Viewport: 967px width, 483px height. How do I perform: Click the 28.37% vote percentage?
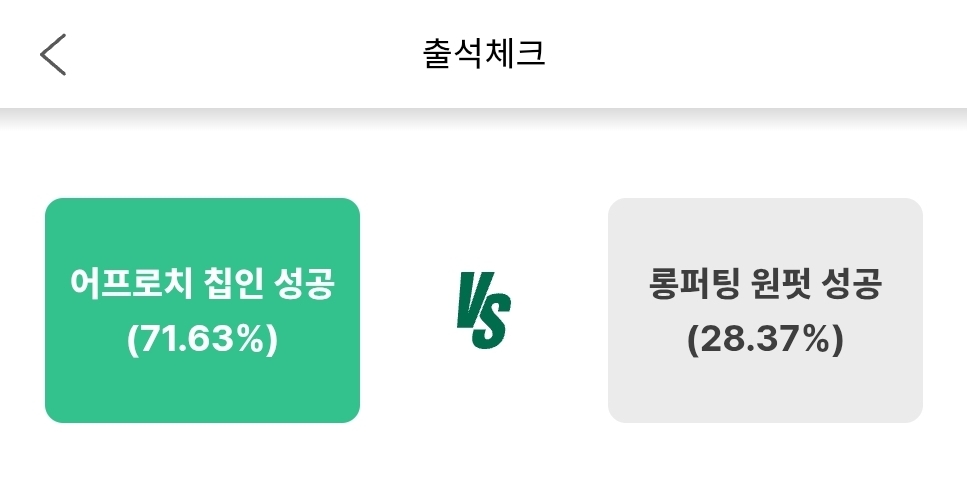pos(765,340)
